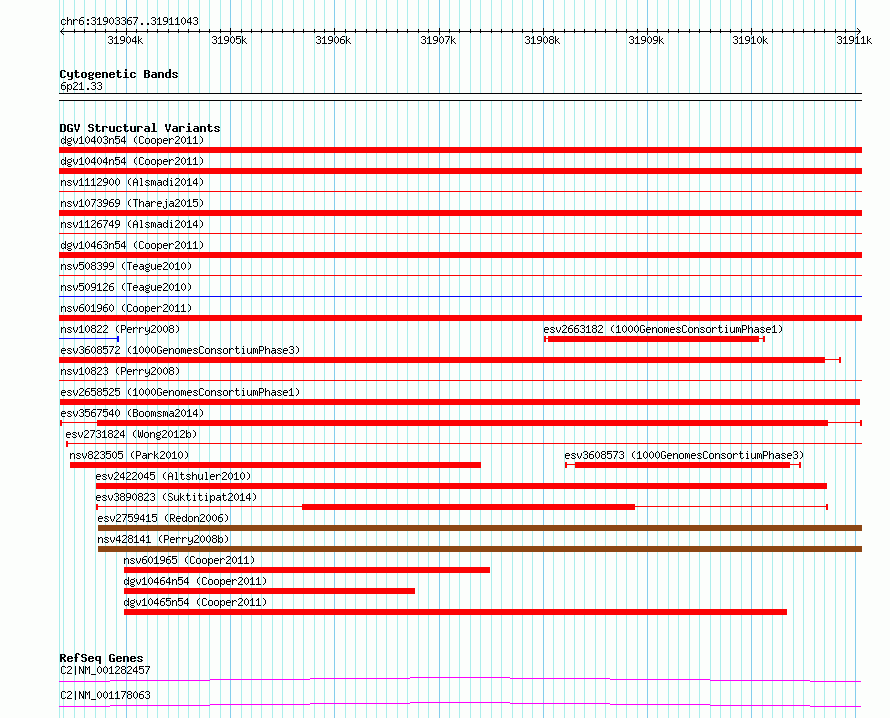Click the 31905k ruler position
The image size is (890, 718).
pos(229,40)
